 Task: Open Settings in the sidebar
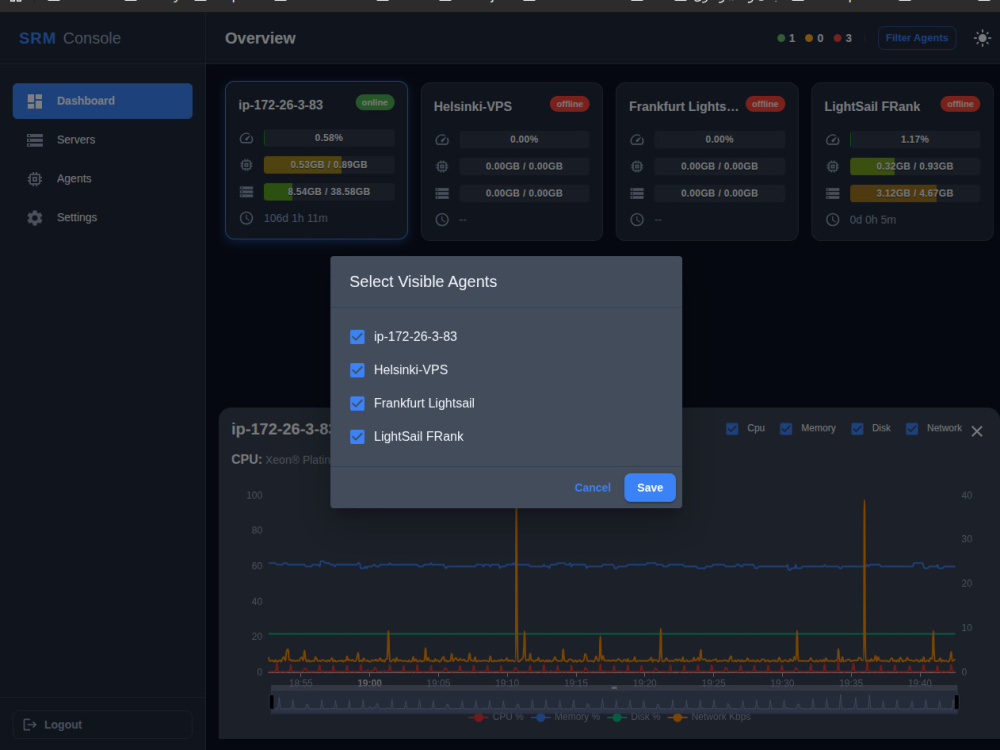102,217
